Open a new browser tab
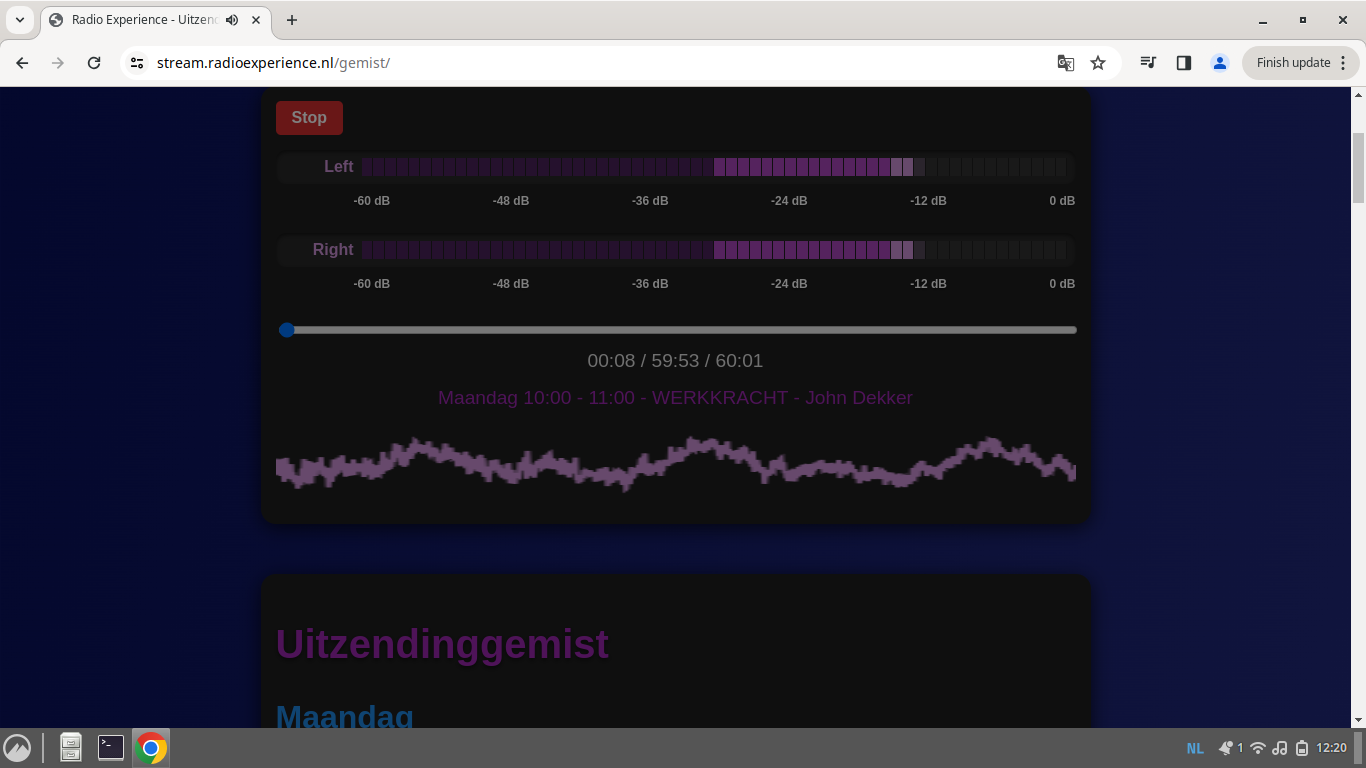 (290, 19)
